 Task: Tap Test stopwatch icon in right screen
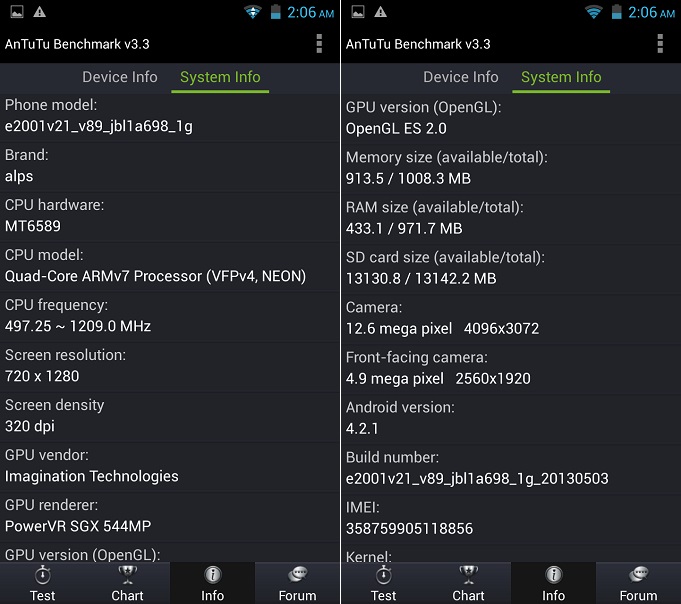click(383, 575)
